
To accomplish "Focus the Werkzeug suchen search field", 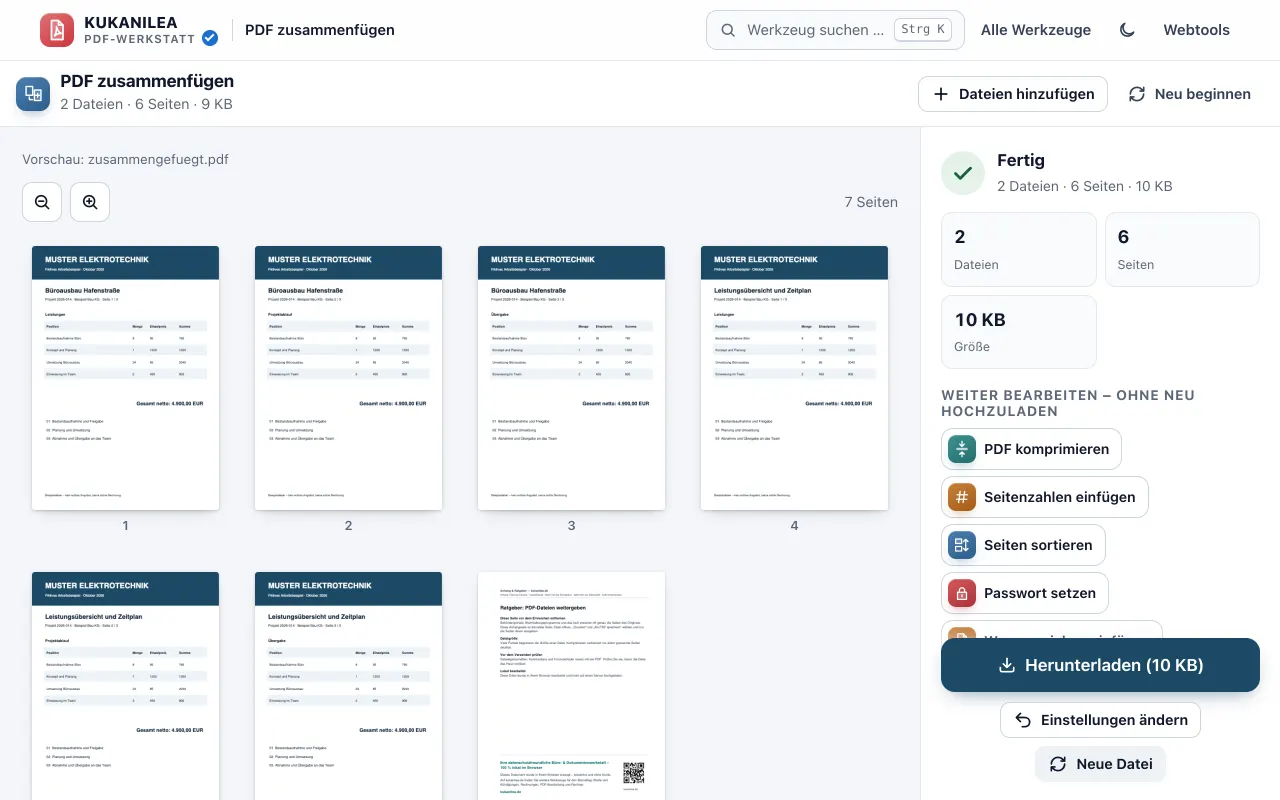I will tap(835, 30).
